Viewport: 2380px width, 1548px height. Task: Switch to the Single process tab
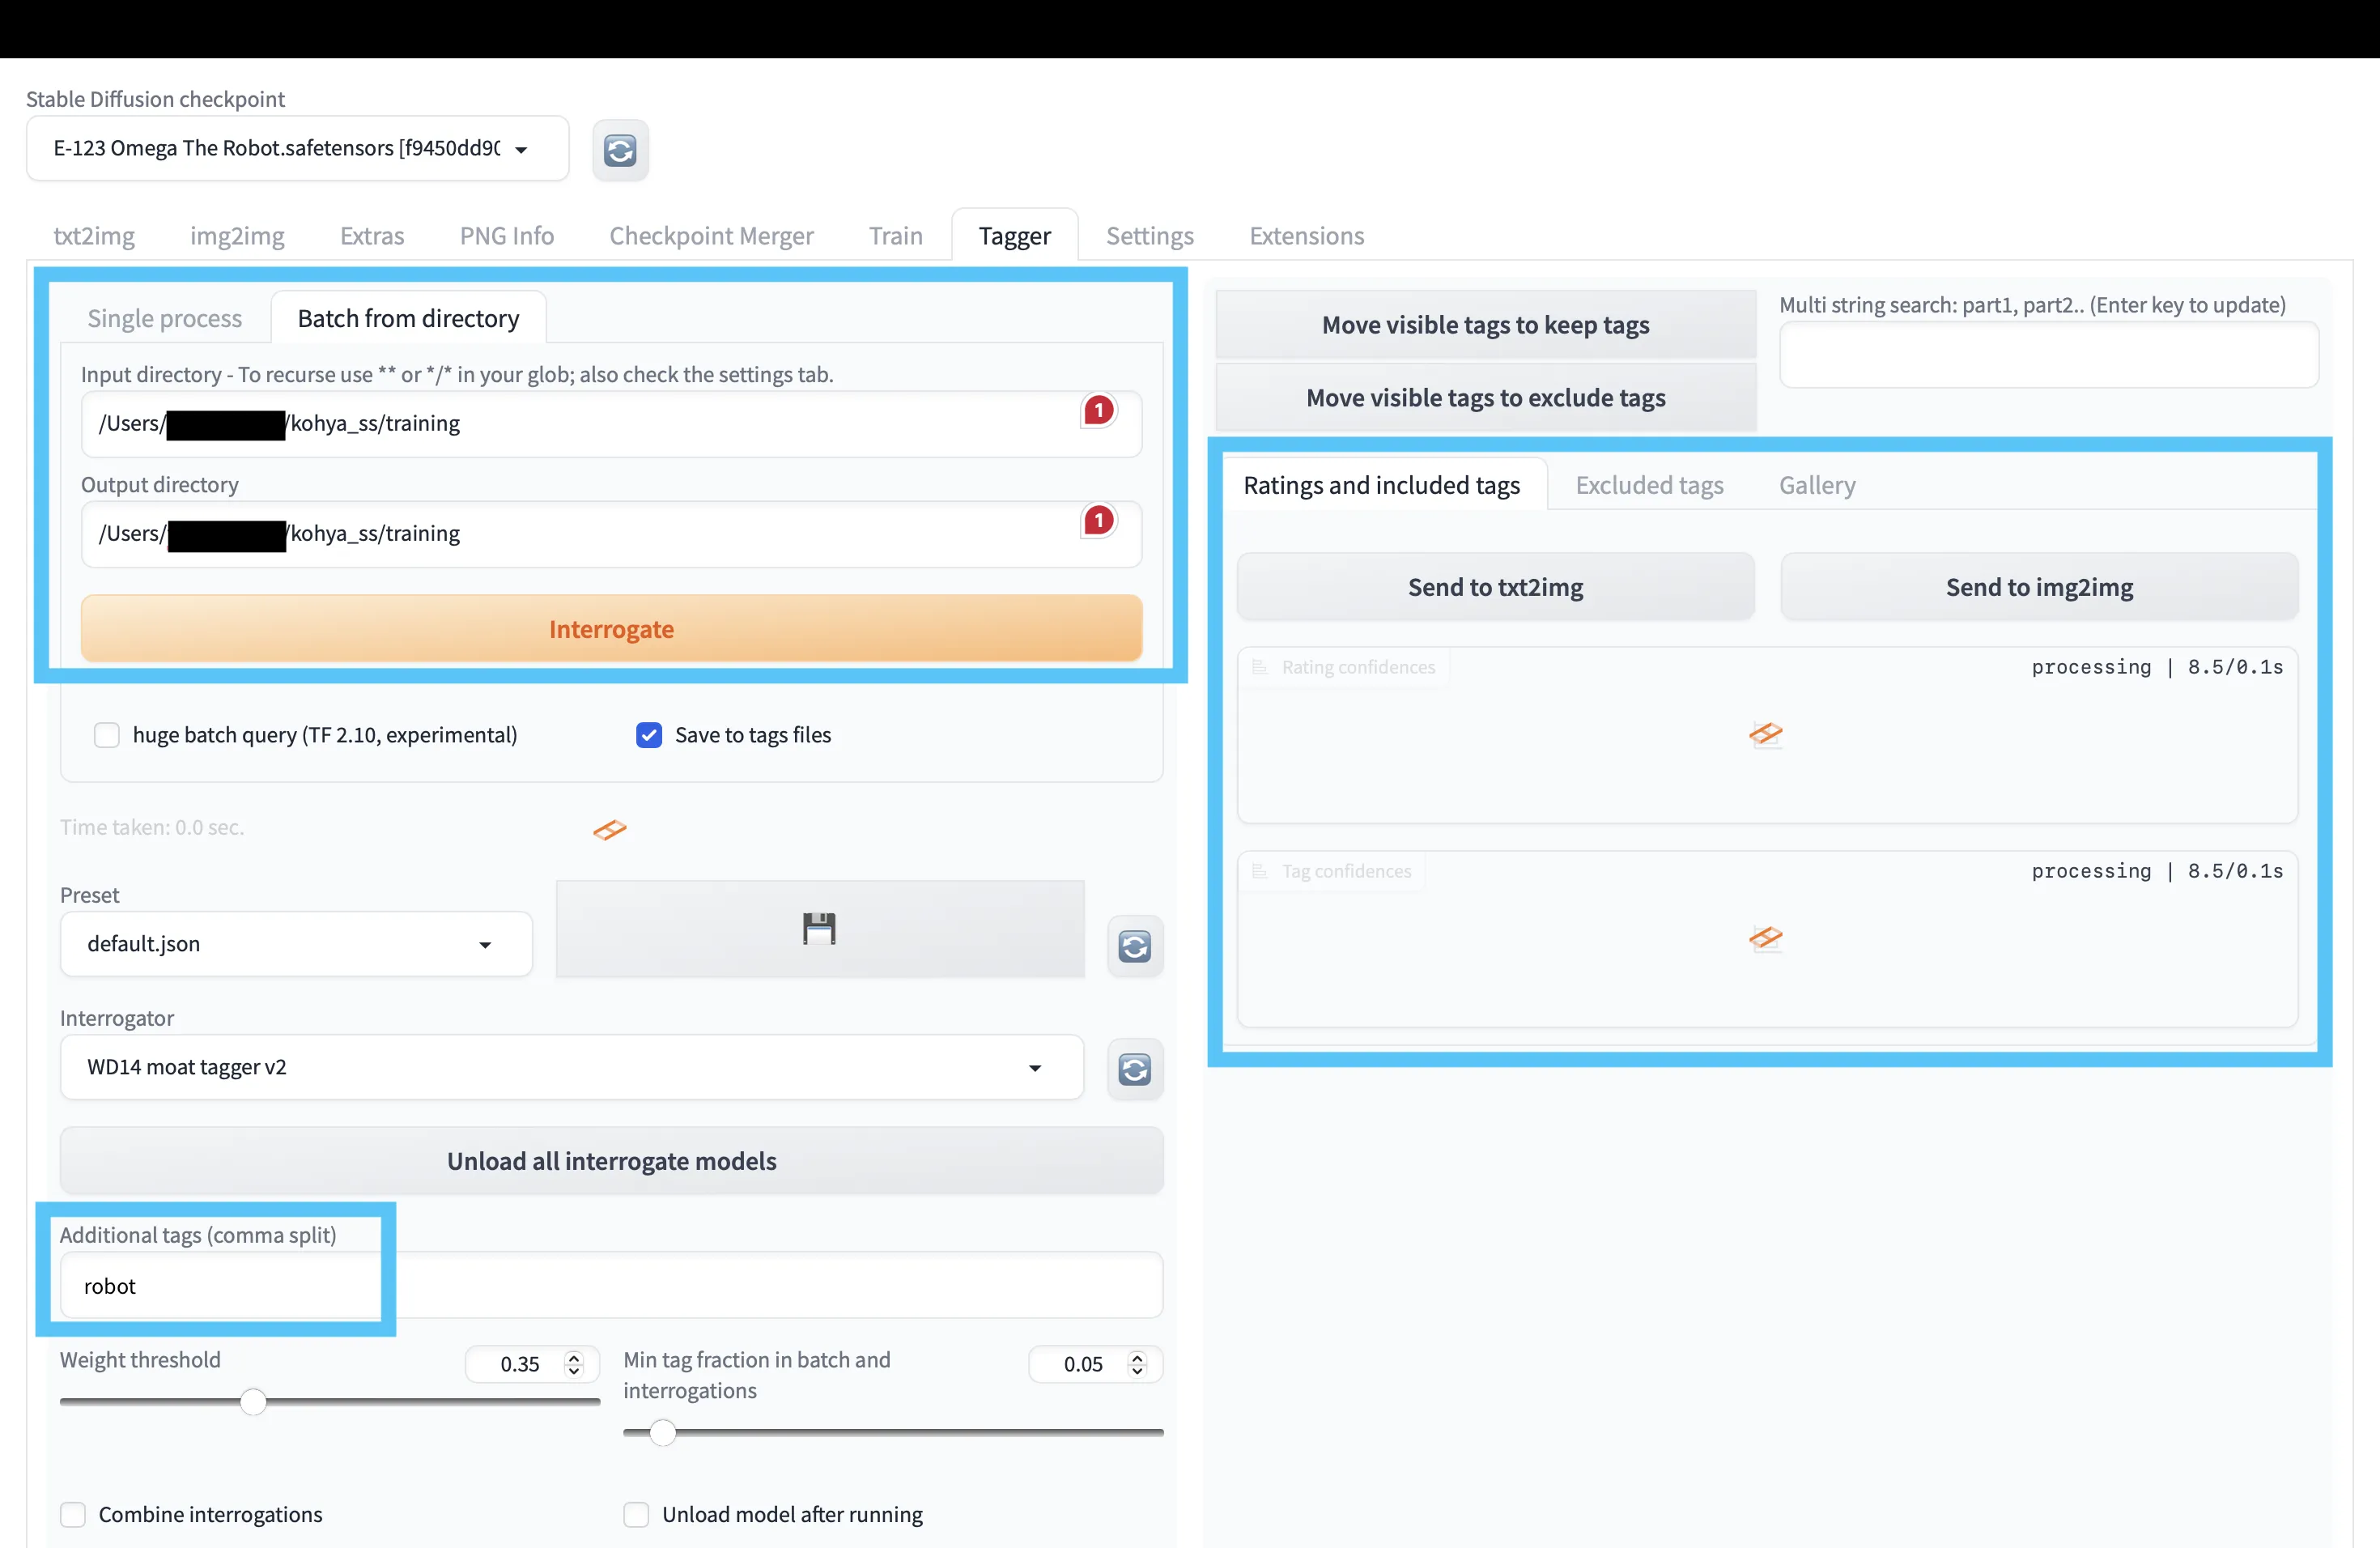point(168,317)
